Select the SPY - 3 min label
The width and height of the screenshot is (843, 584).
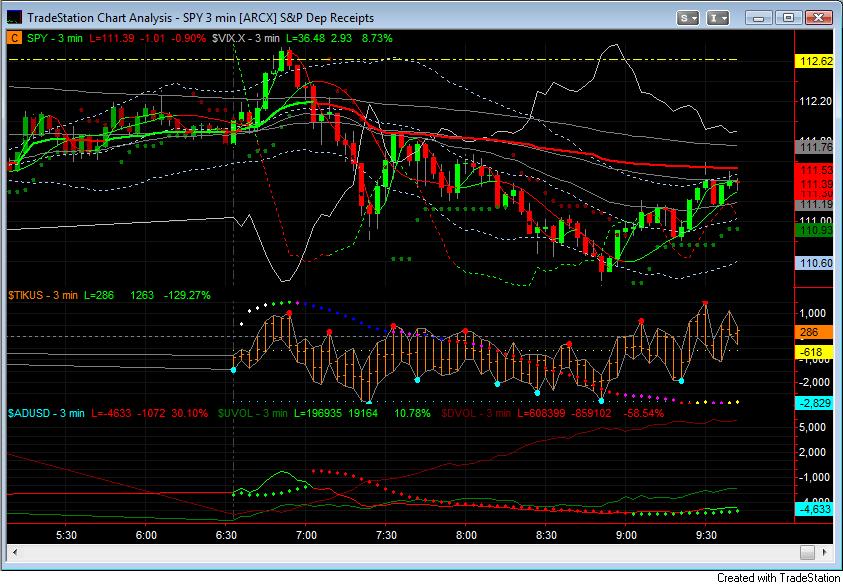55,38
